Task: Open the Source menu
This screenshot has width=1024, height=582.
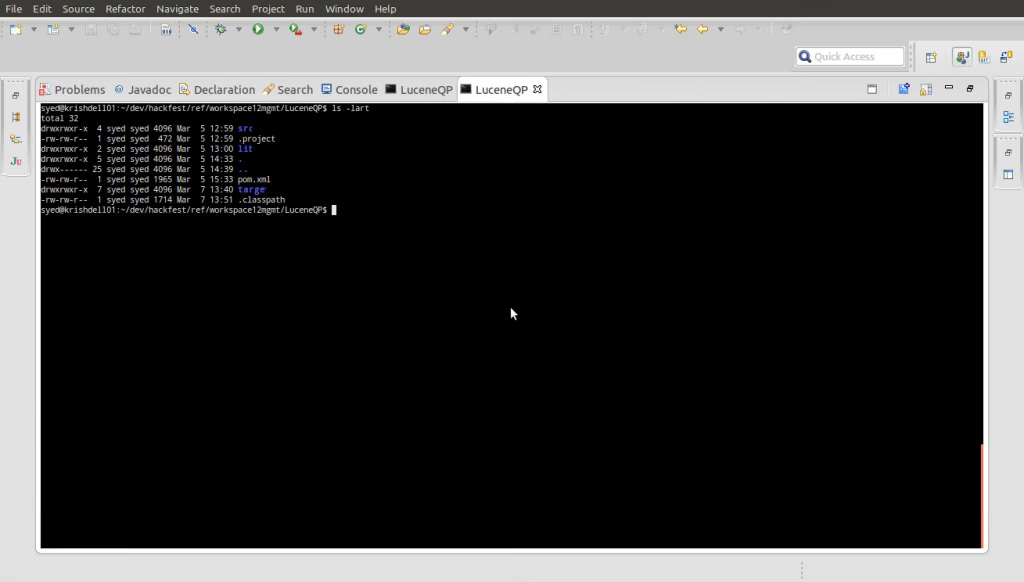Action: pos(78,9)
